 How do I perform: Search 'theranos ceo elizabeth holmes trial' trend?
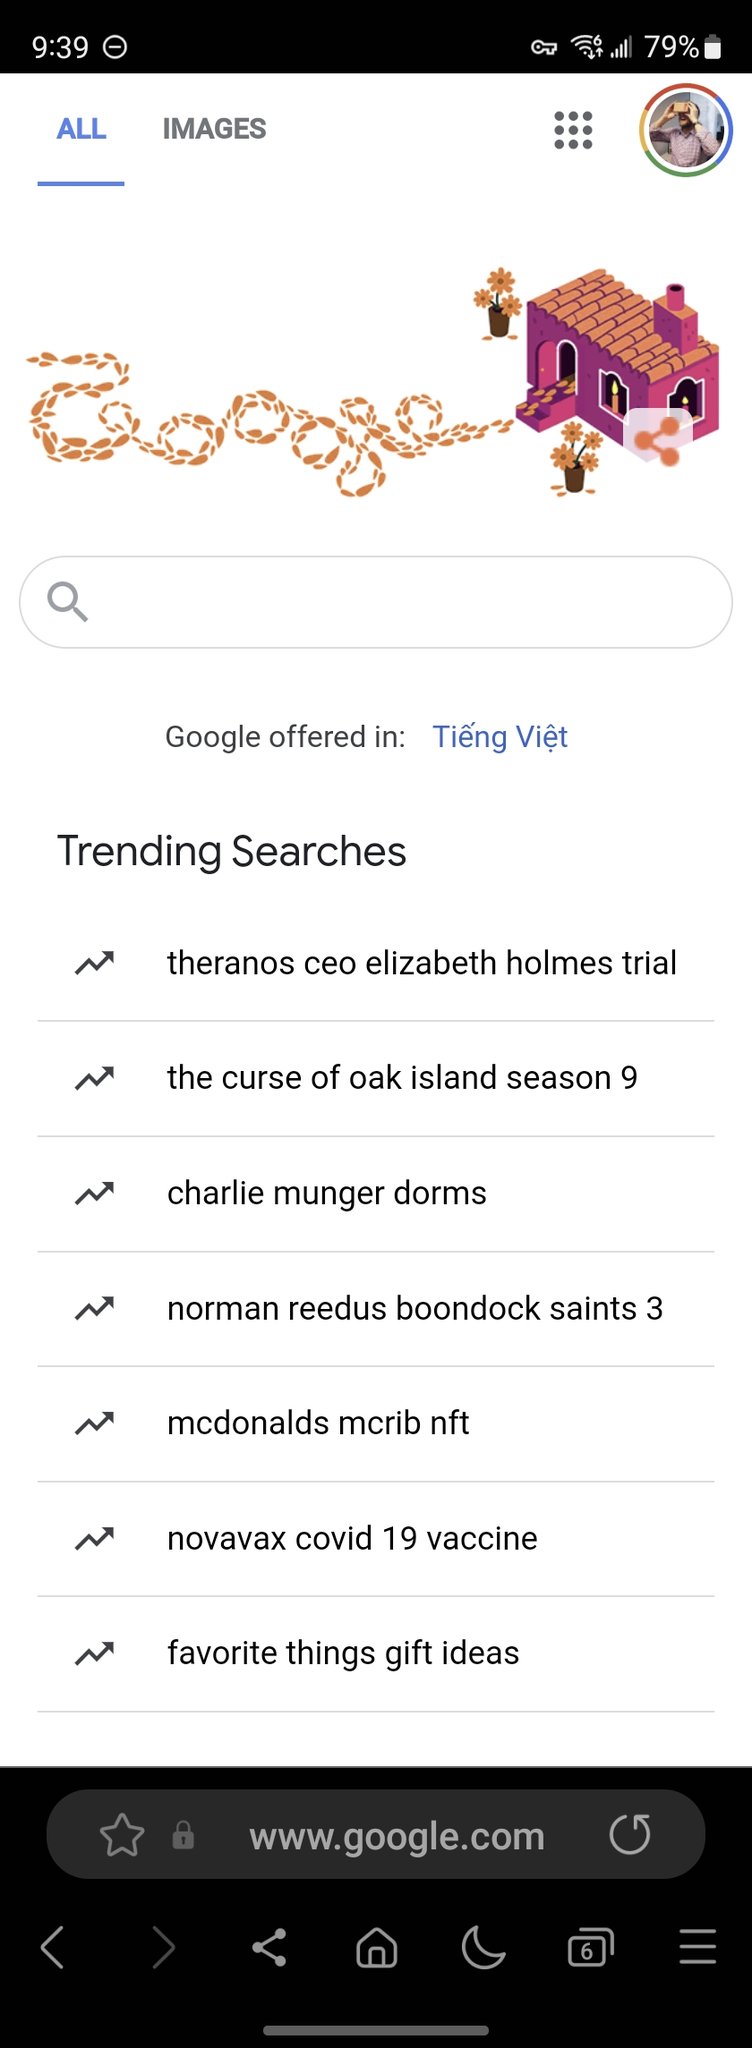tap(421, 963)
